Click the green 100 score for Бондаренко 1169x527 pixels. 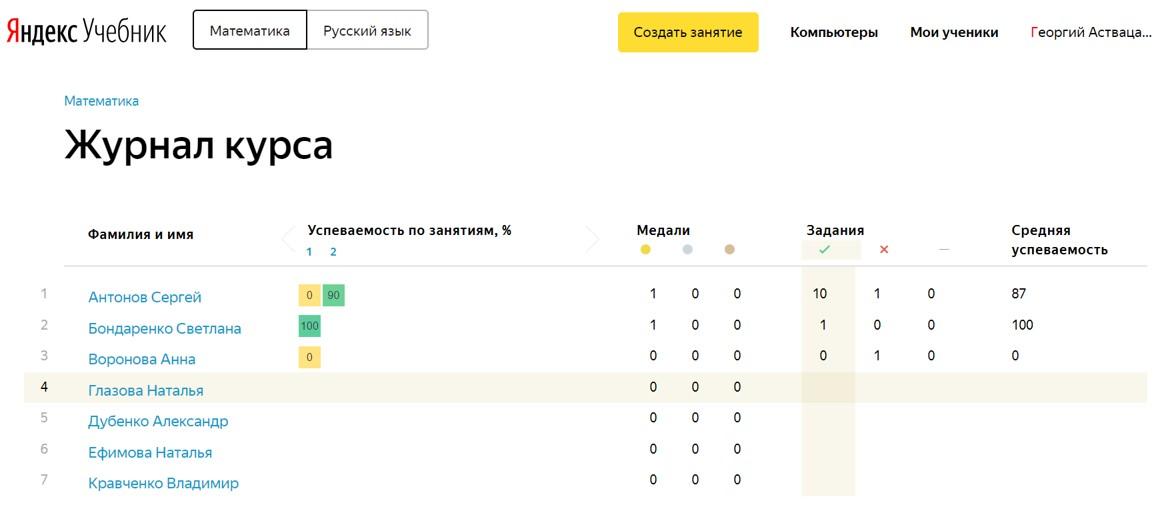(309, 326)
